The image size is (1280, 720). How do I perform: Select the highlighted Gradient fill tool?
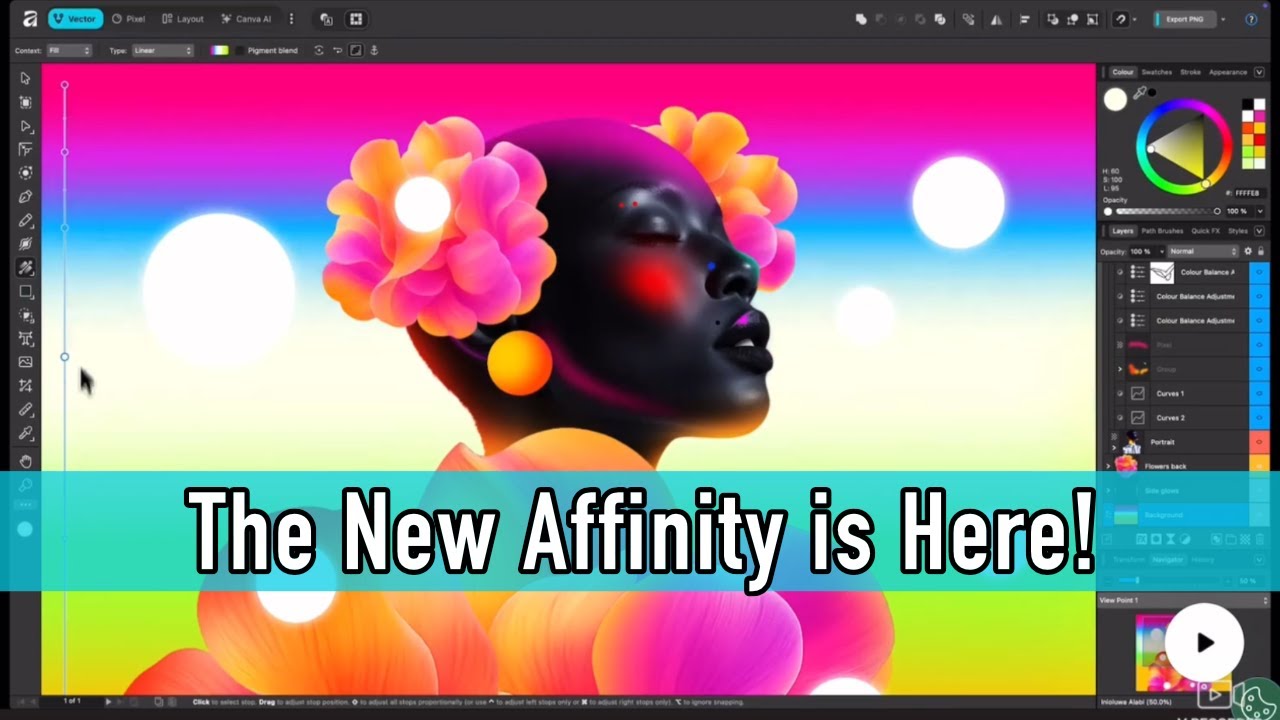pos(26,268)
